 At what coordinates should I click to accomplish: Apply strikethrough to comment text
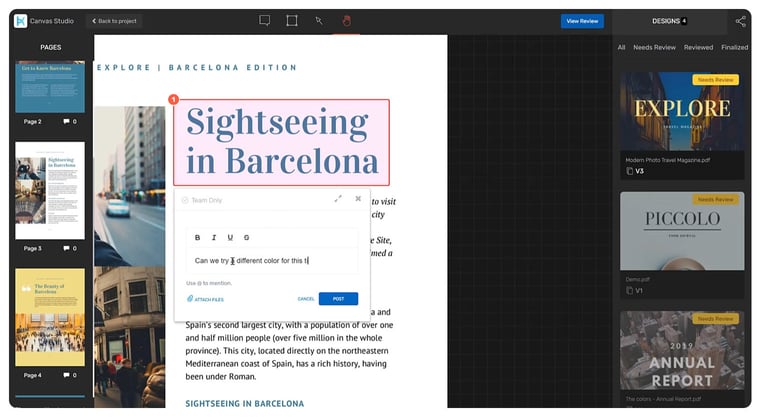[x=247, y=237]
